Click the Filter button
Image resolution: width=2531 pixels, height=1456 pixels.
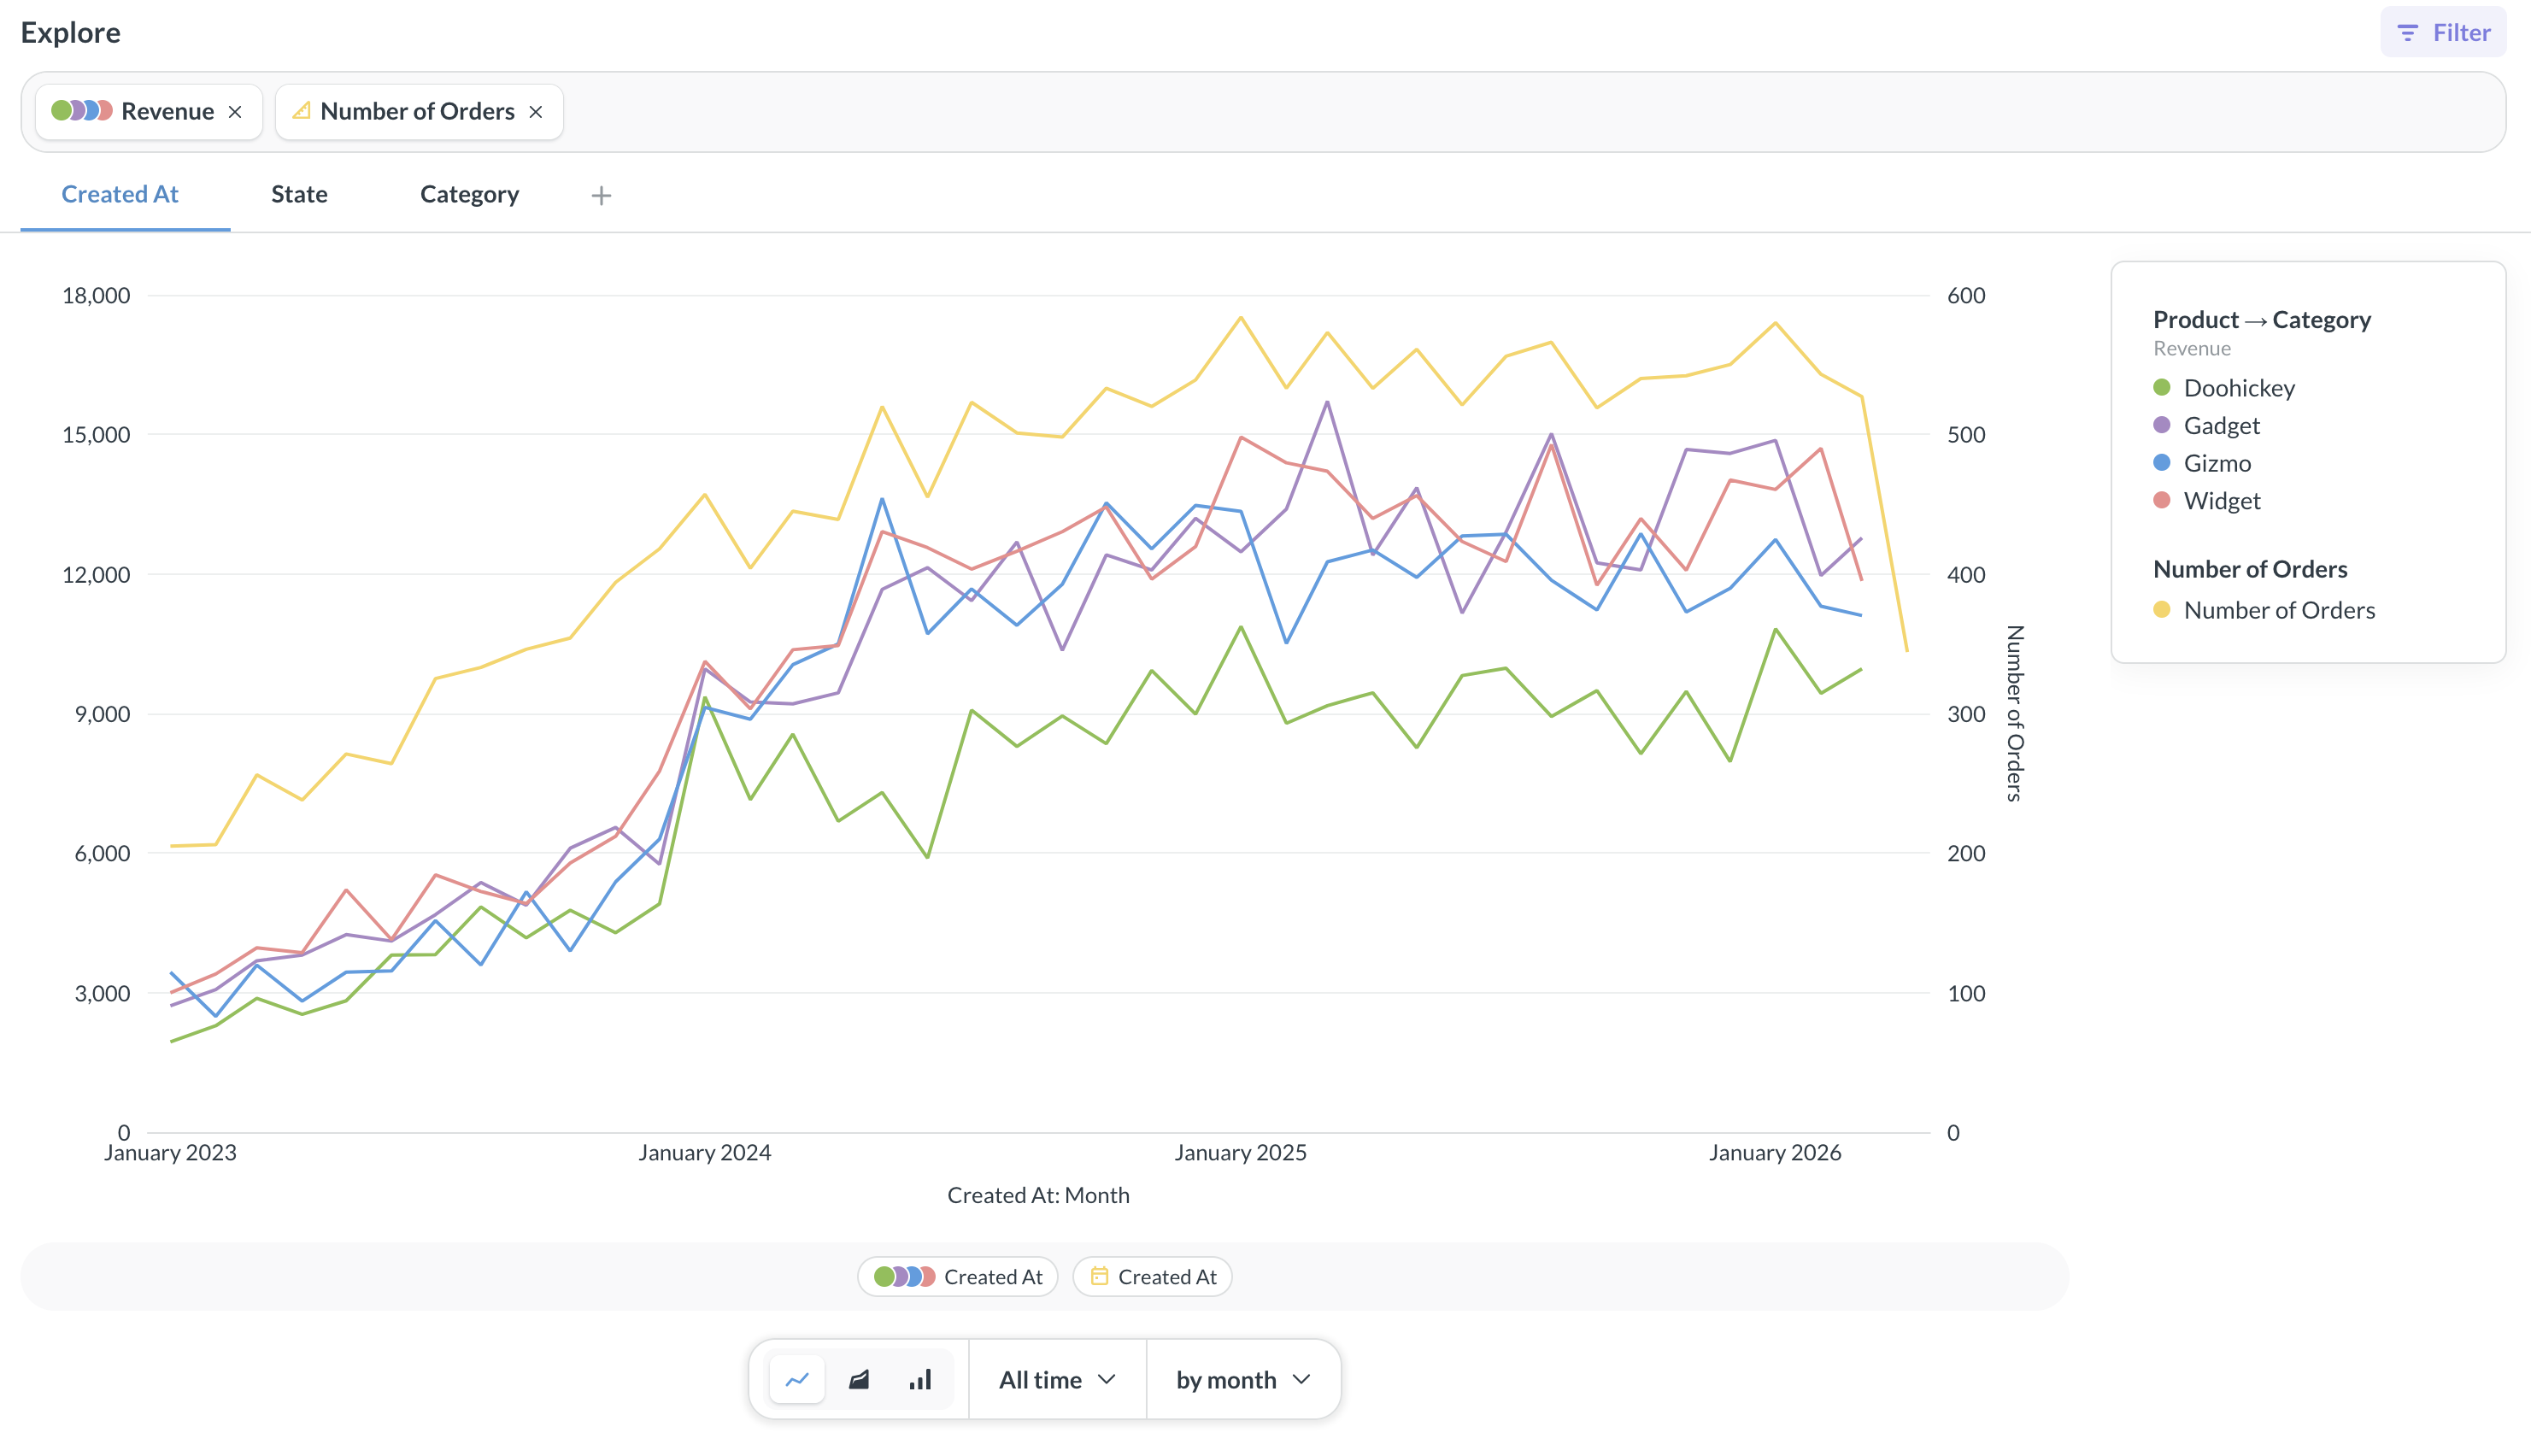(2443, 31)
